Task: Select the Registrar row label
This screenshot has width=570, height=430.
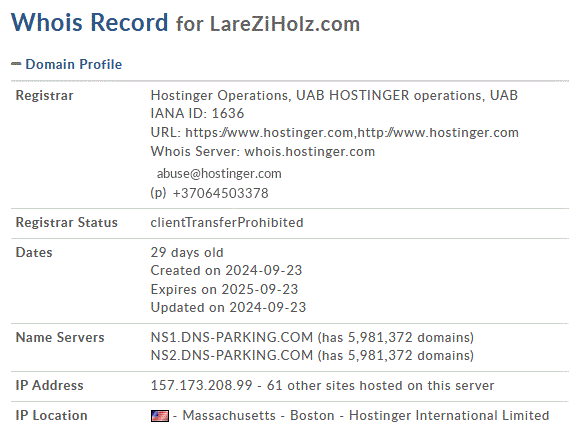Action: 44,96
